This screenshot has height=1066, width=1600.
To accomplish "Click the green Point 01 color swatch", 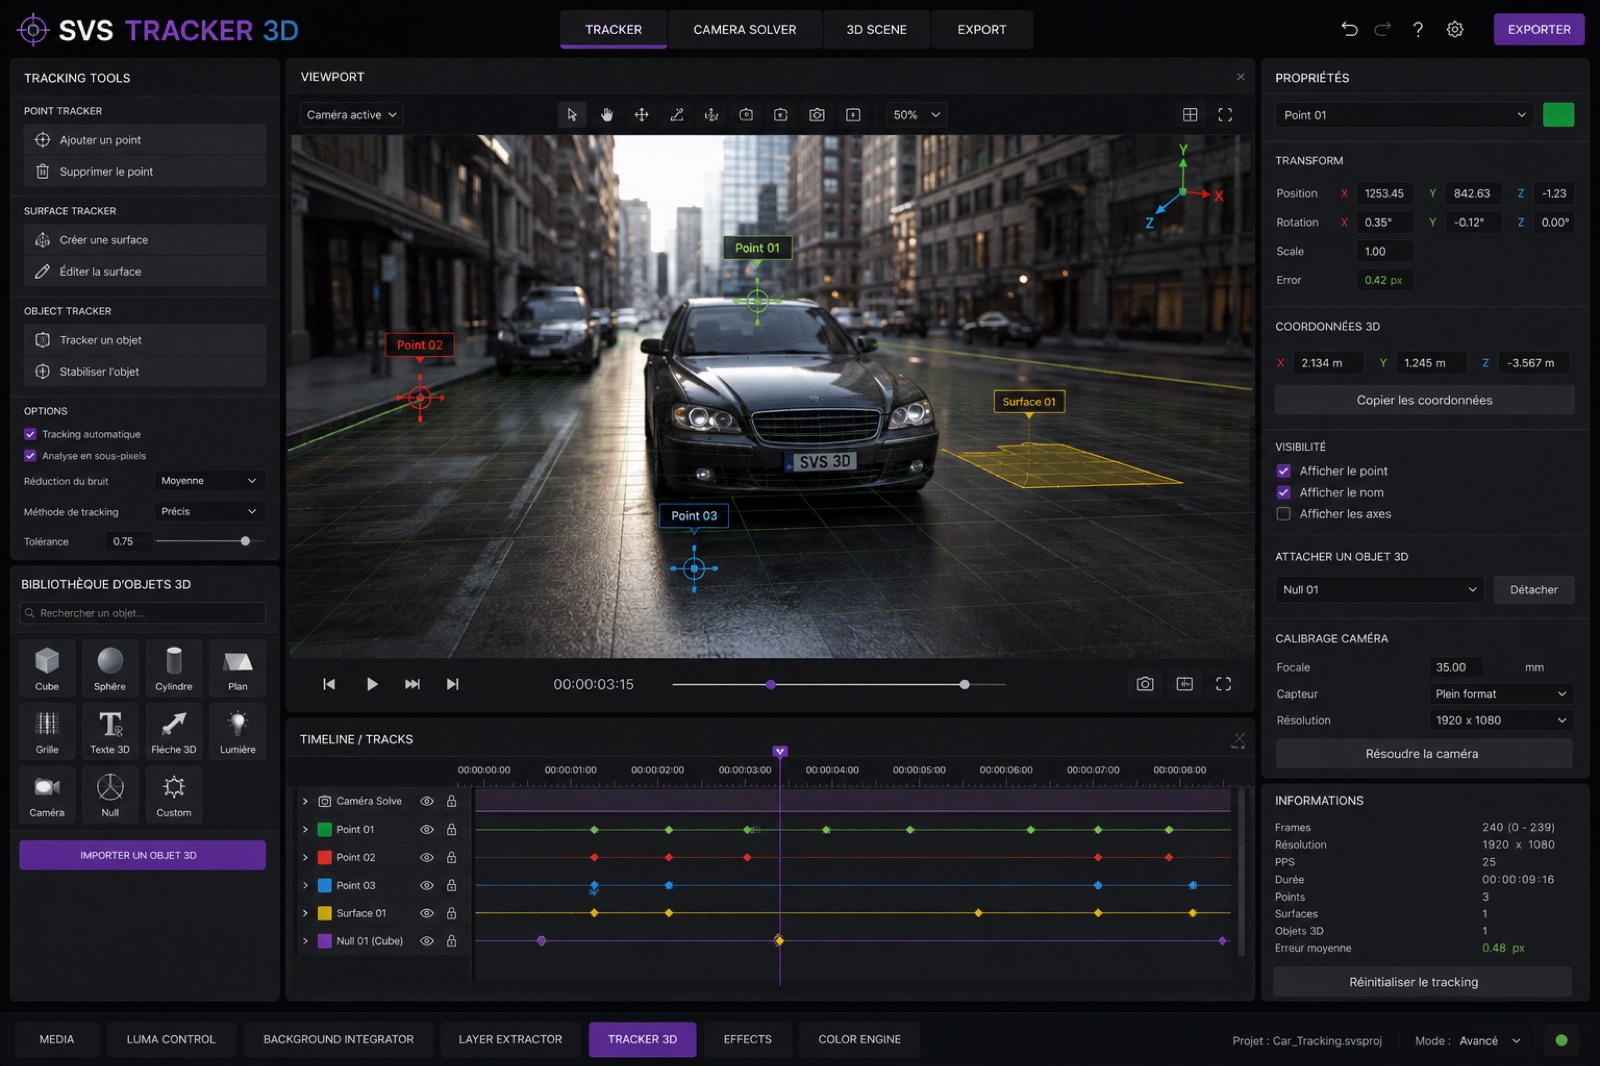I will [x=1558, y=115].
